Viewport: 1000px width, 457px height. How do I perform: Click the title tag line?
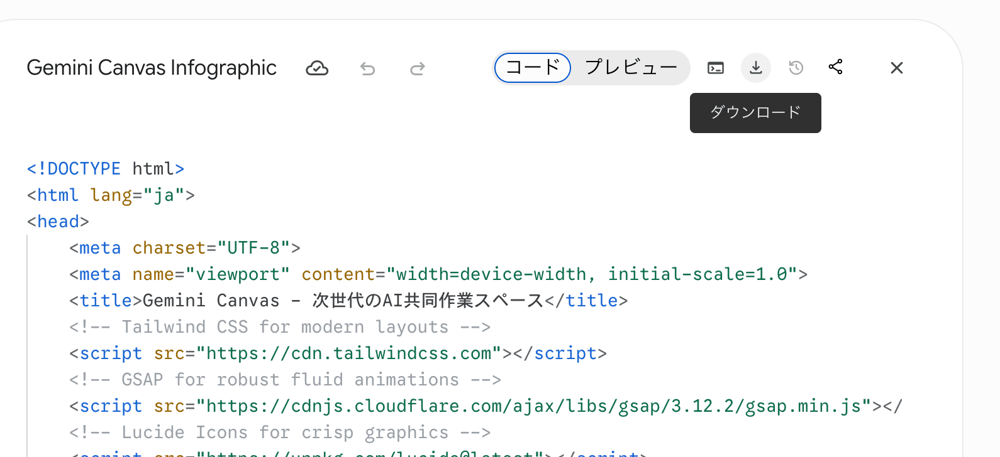[x=349, y=301]
